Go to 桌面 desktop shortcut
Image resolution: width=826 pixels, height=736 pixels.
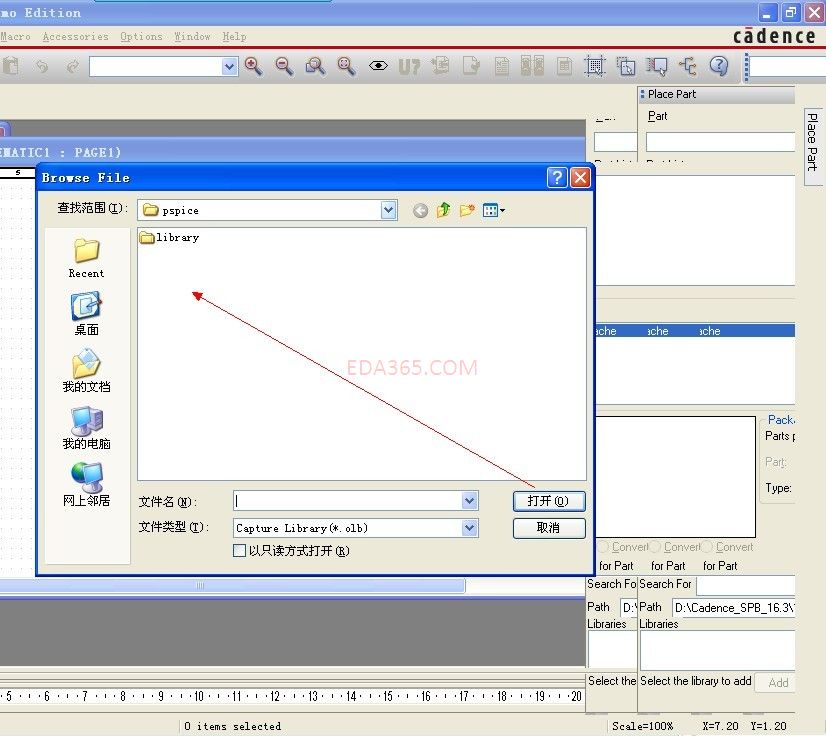(x=86, y=314)
